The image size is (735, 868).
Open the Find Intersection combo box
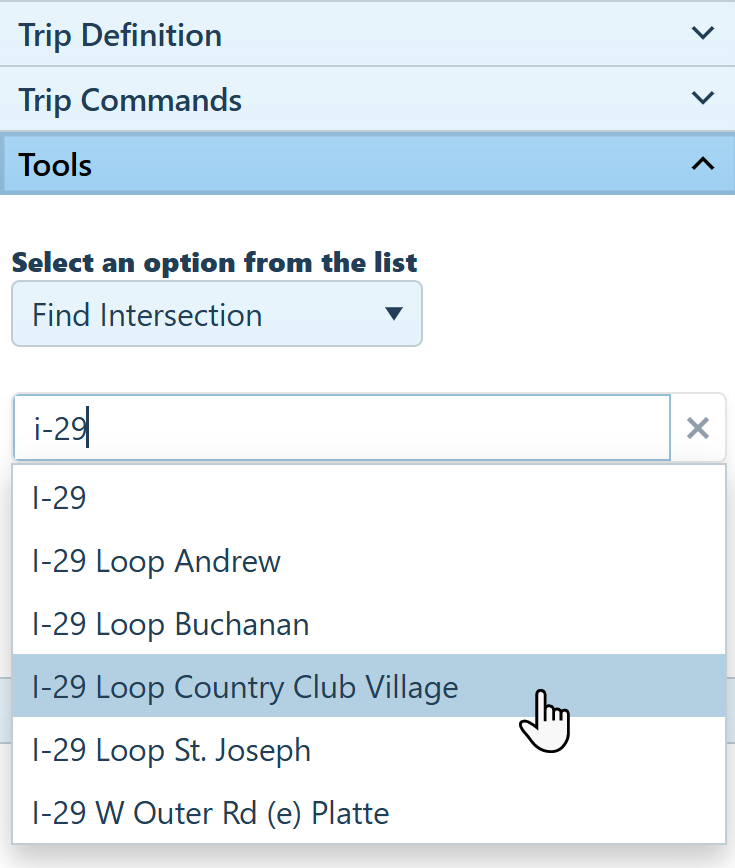pos(216,314)
